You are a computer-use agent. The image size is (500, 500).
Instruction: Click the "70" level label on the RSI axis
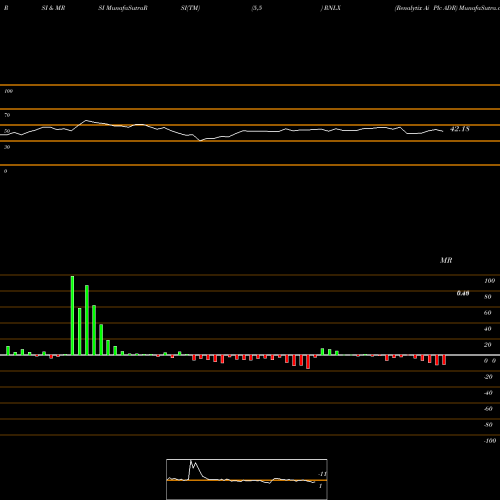pos(7,115)
